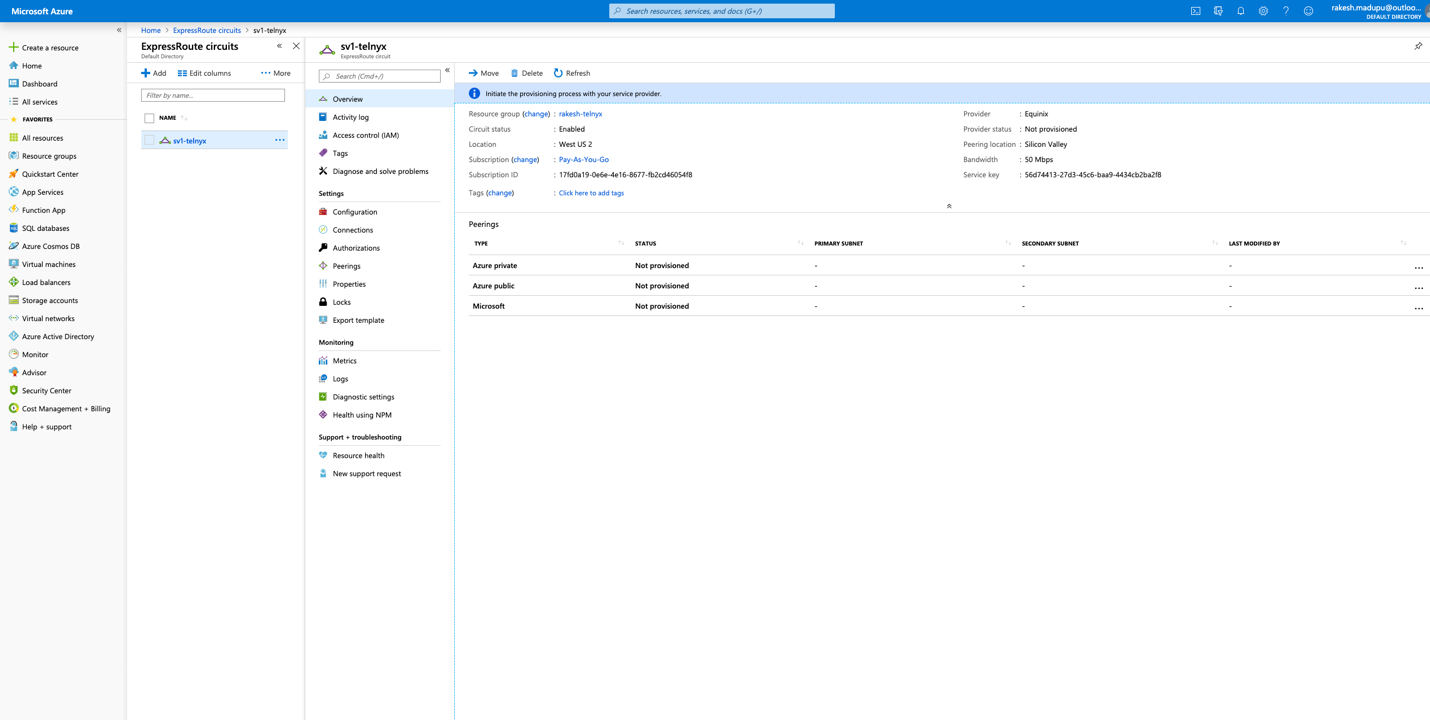Tick the select-all NAME checkbox
This screenshot has width=1430, height=720.
[149, 118]
